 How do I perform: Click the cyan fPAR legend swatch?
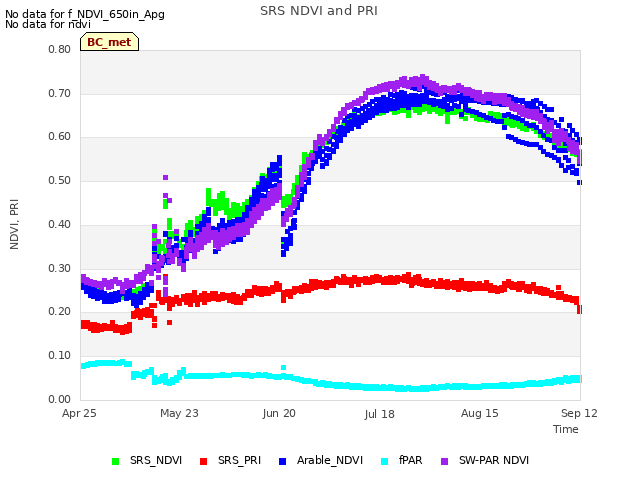tap(384, 461)
